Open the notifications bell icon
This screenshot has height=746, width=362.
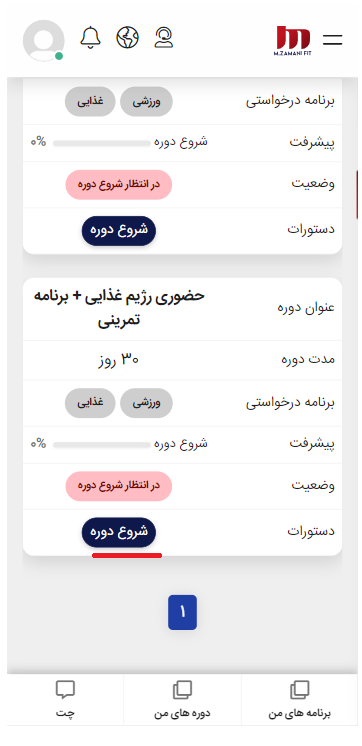pos(90,38)
